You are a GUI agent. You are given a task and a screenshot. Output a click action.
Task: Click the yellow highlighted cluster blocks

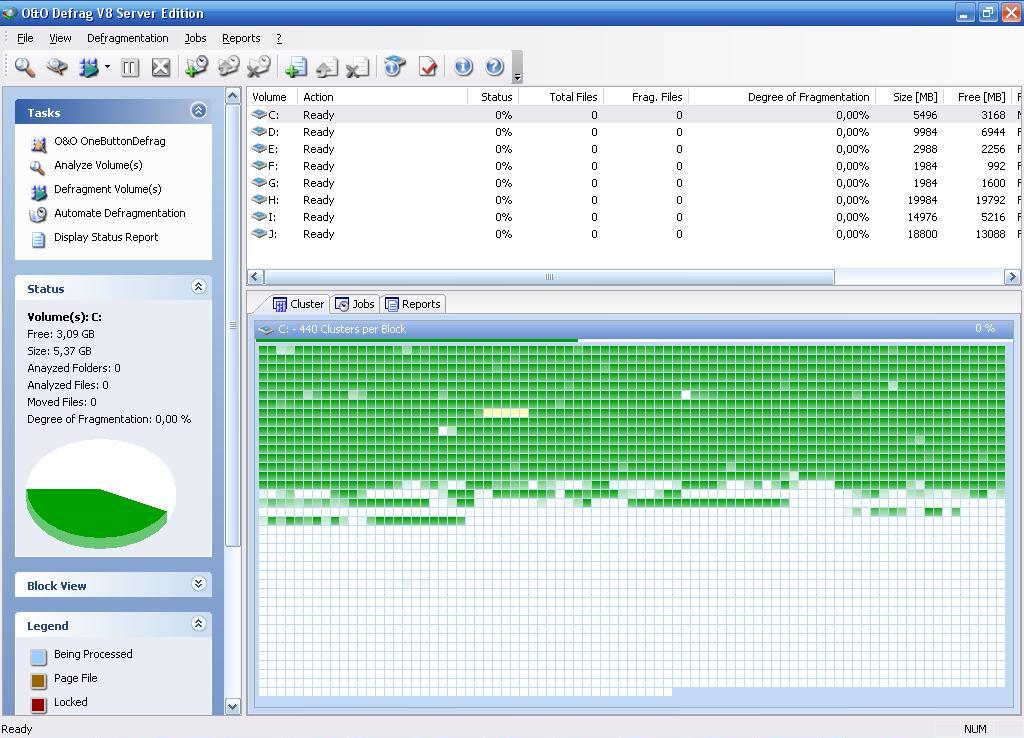[x=505, y=413]
